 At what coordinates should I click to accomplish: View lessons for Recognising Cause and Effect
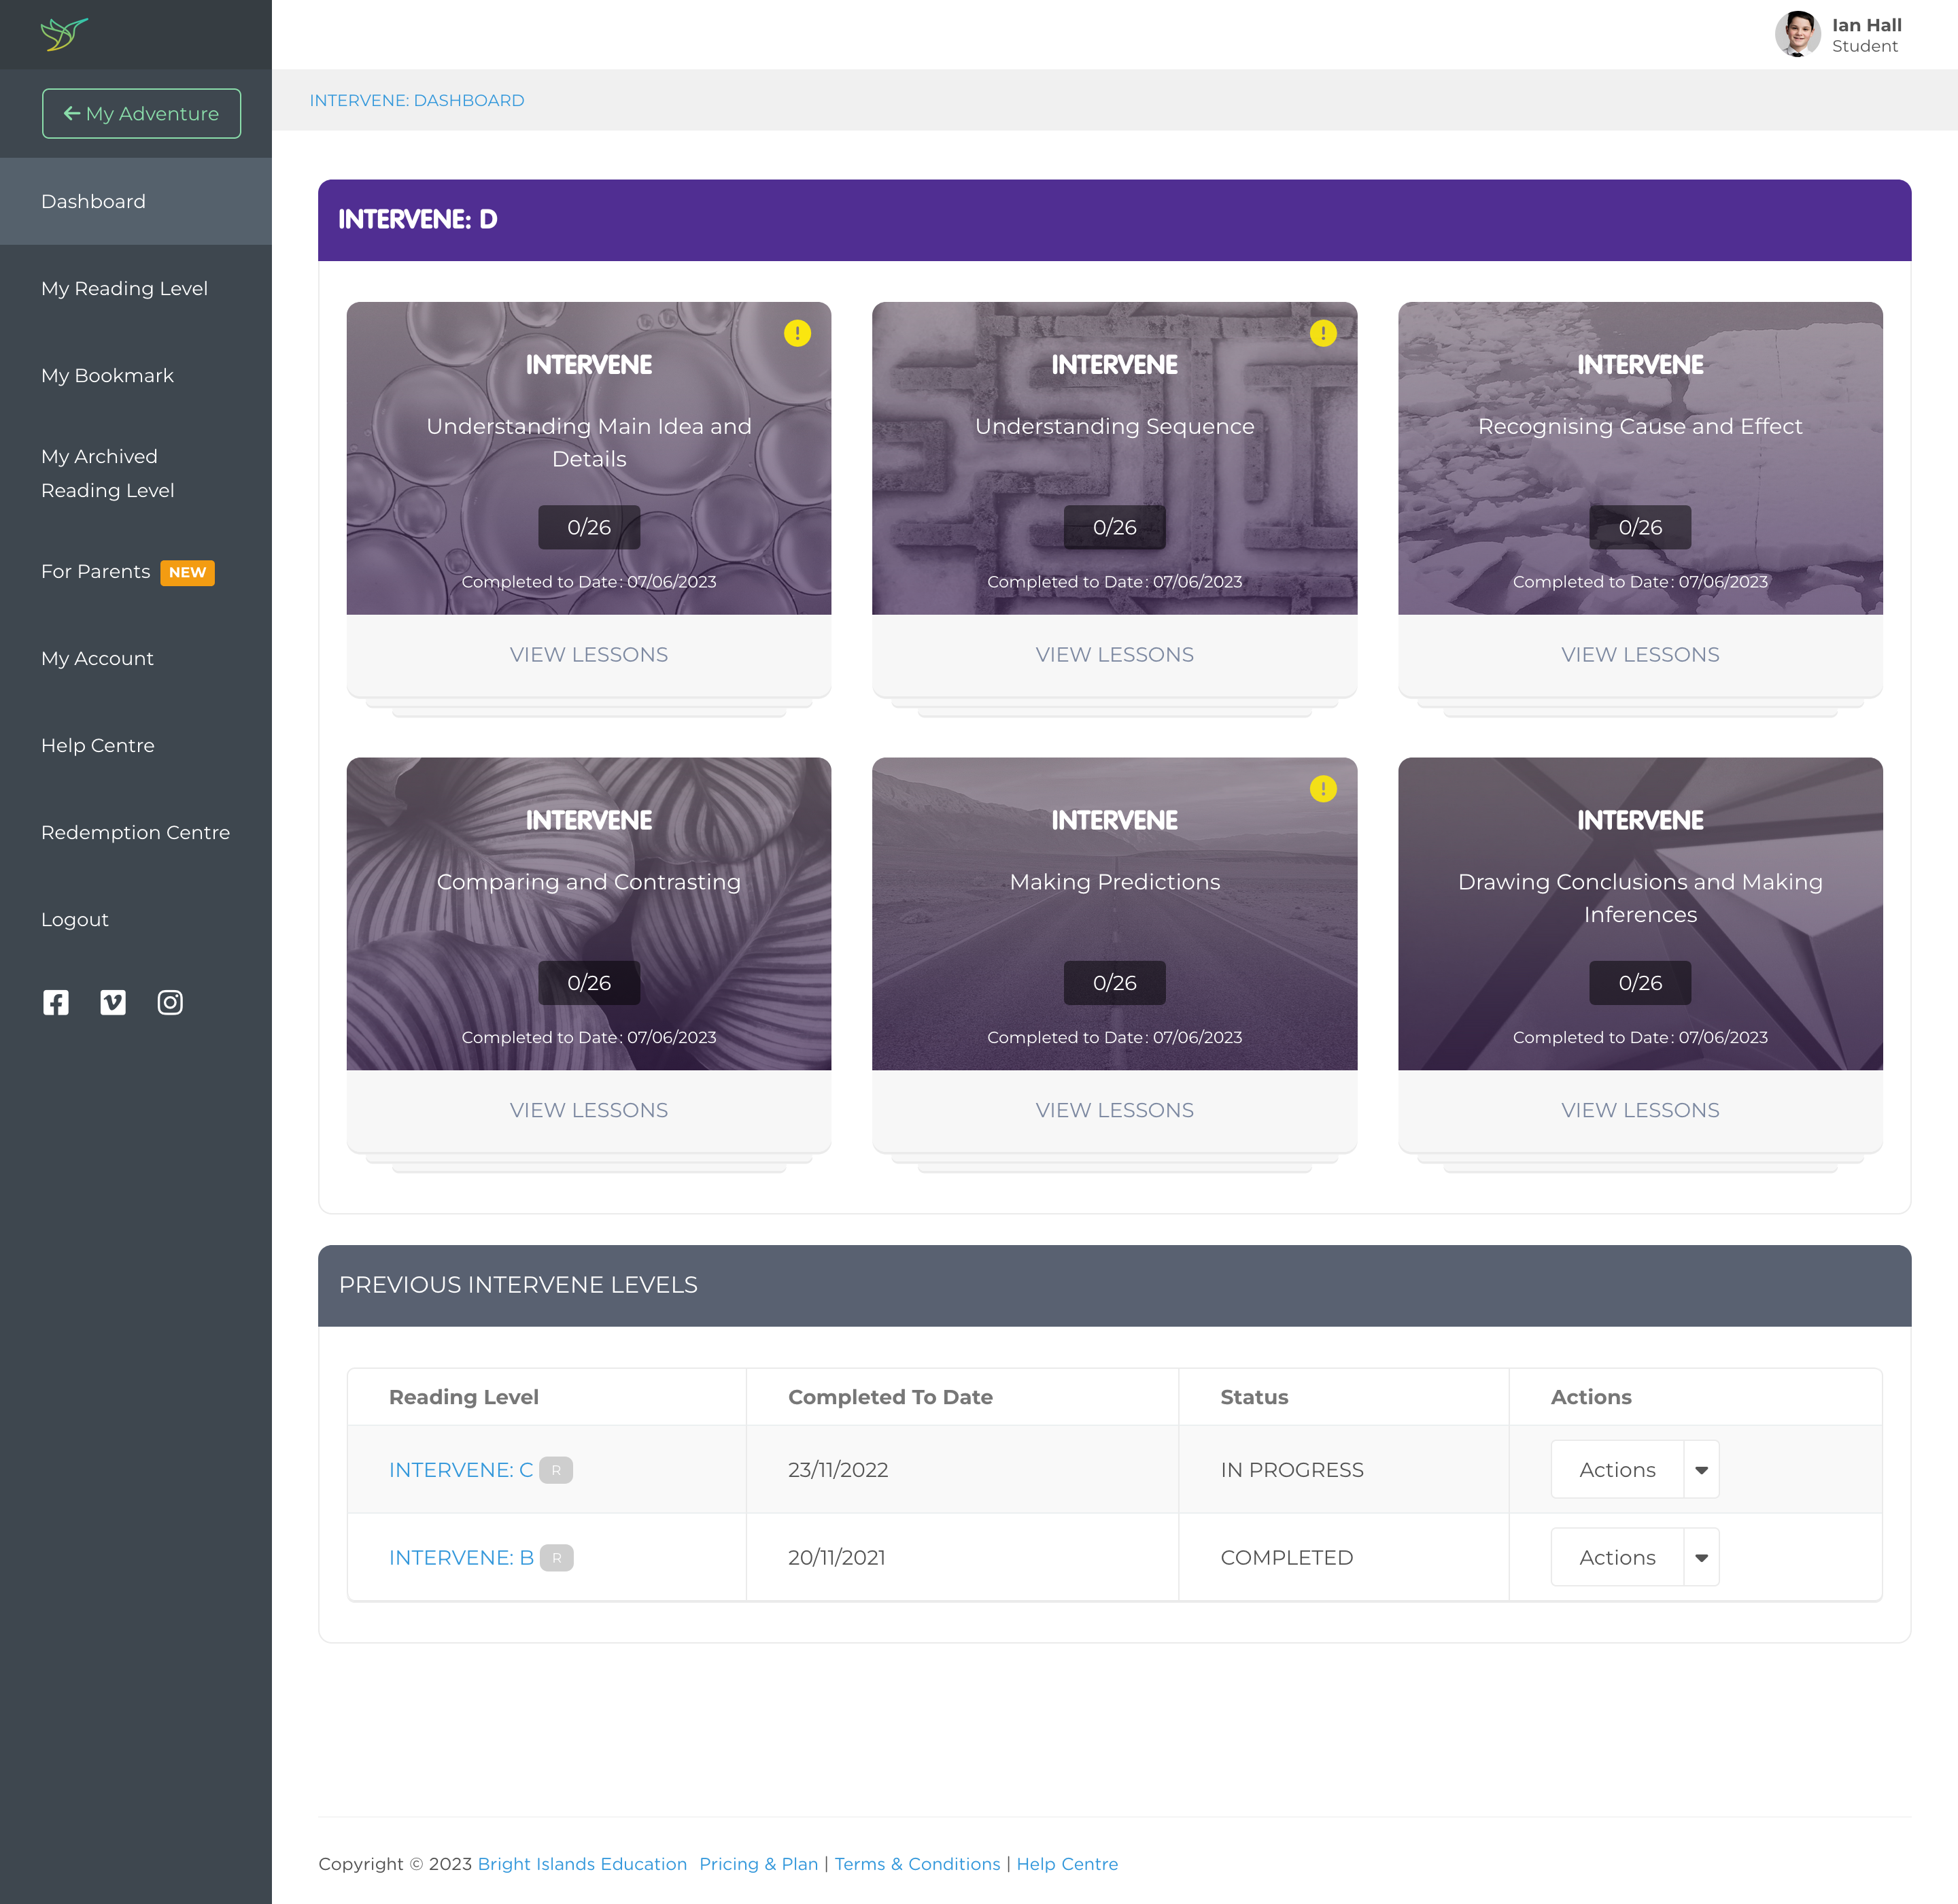point(1640,654)
